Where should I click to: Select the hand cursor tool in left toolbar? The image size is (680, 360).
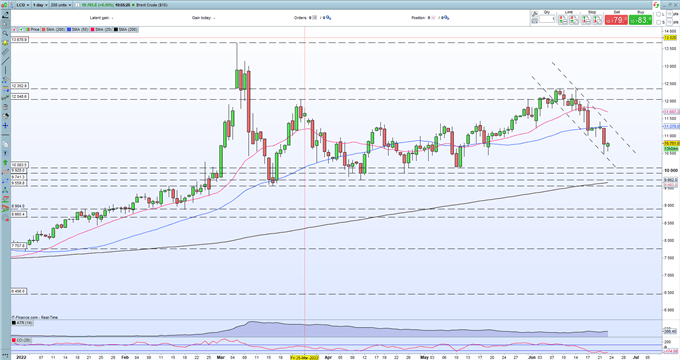pos(6,24)
